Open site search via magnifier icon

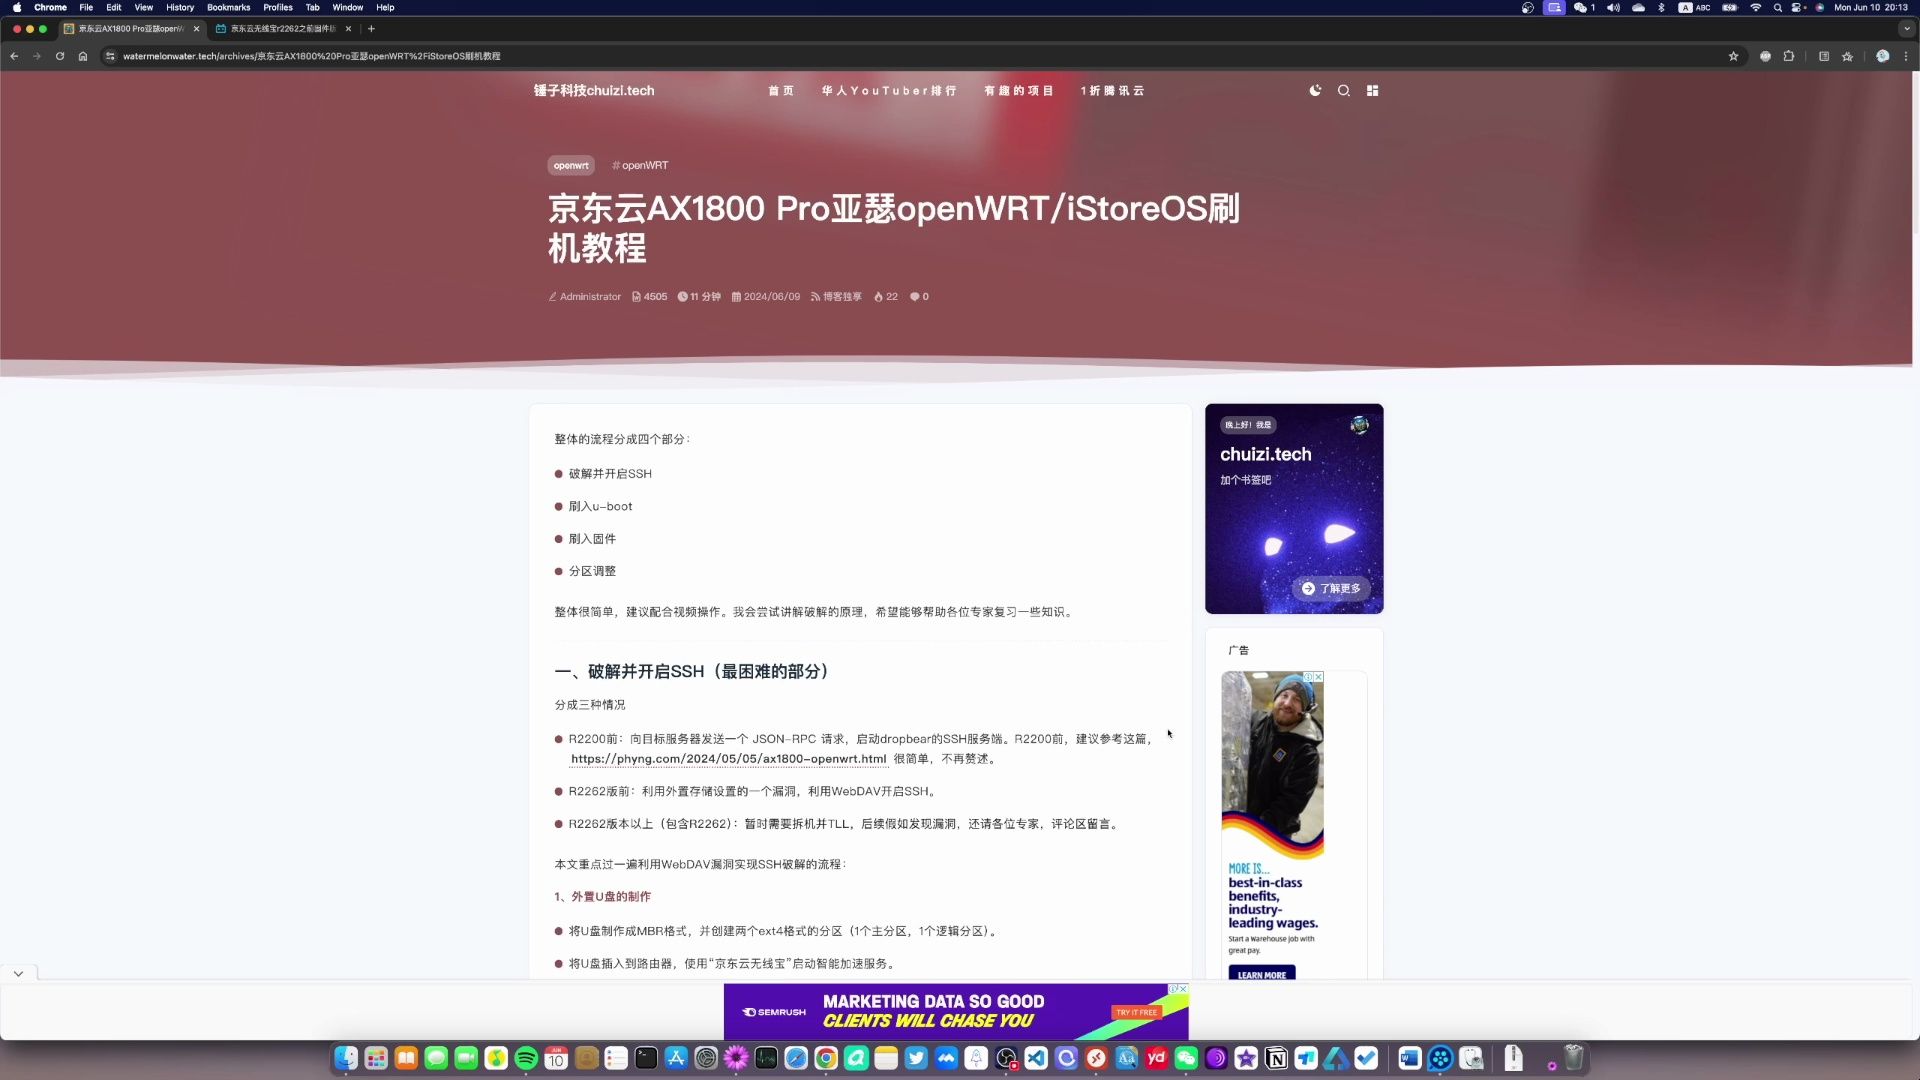1344,90
